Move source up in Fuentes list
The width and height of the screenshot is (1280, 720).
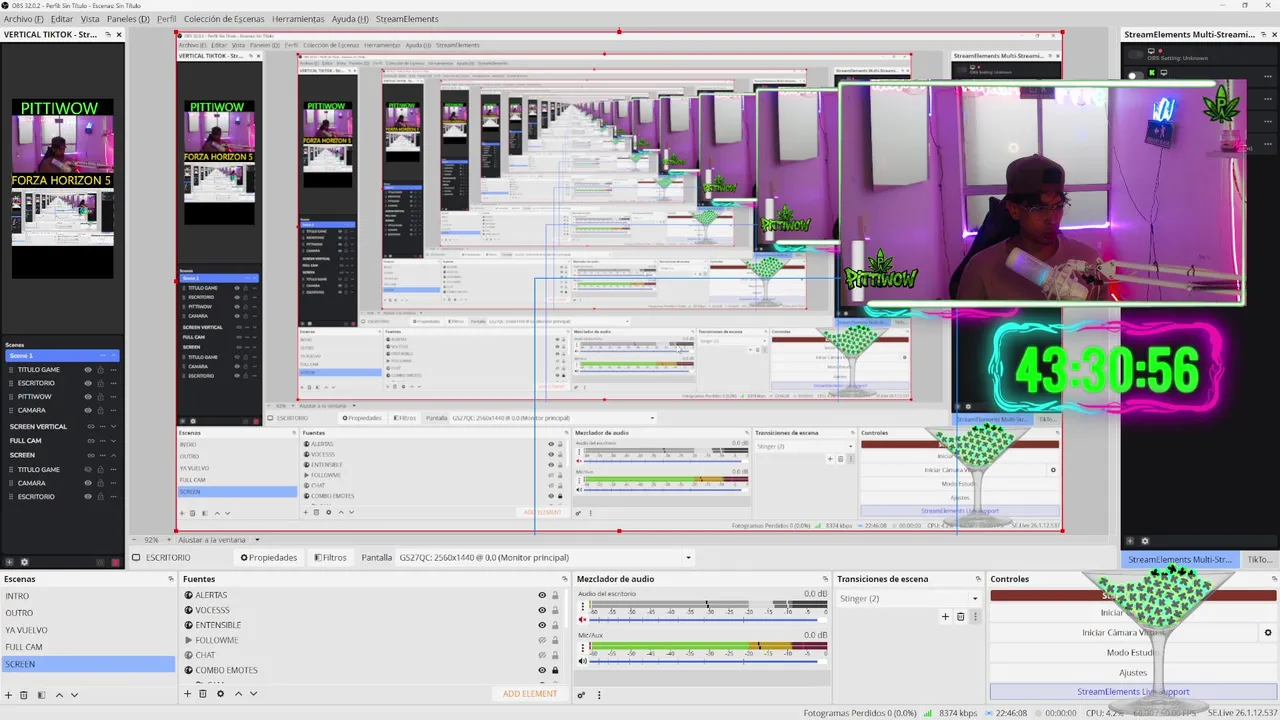[238, 694]
